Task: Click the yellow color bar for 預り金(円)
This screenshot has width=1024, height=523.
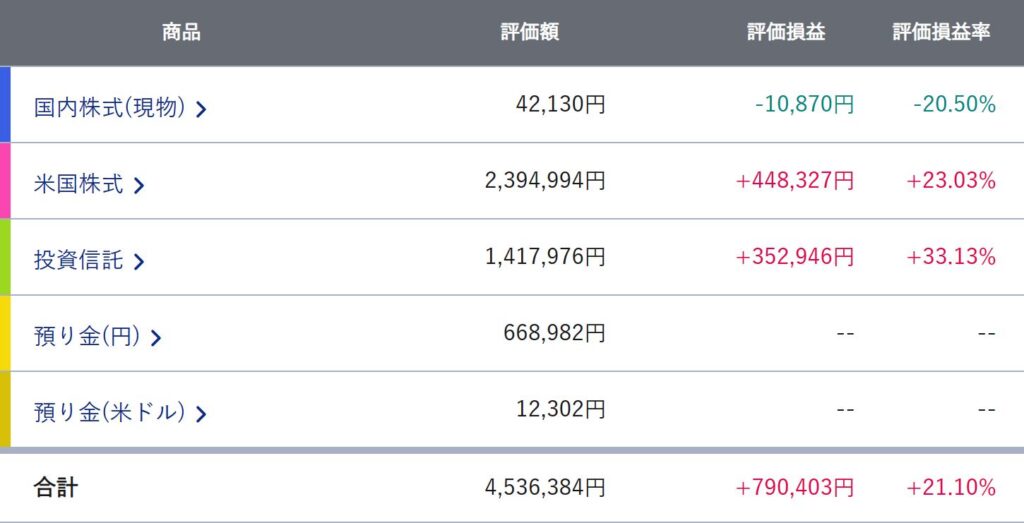Action: 5,333
